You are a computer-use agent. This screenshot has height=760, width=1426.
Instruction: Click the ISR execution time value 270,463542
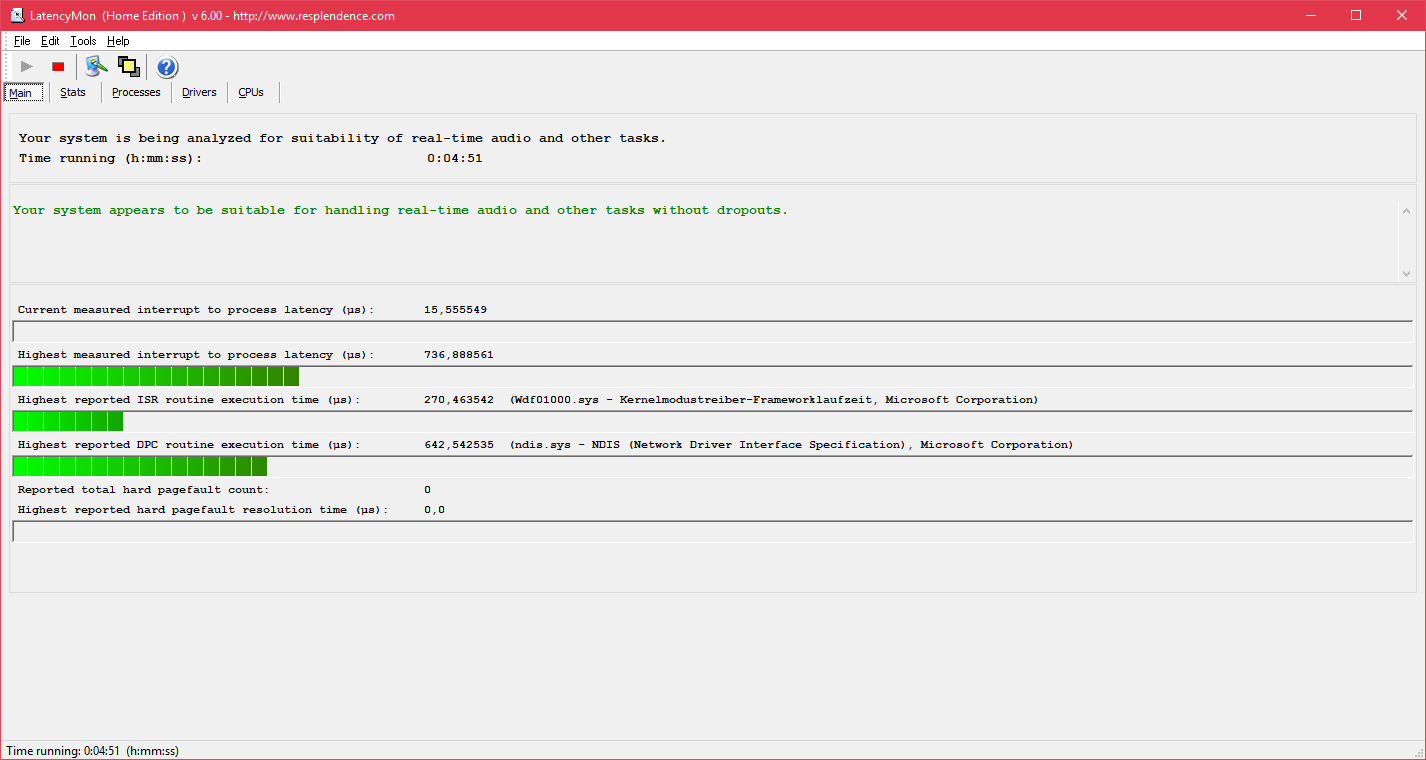pos(458,400)
